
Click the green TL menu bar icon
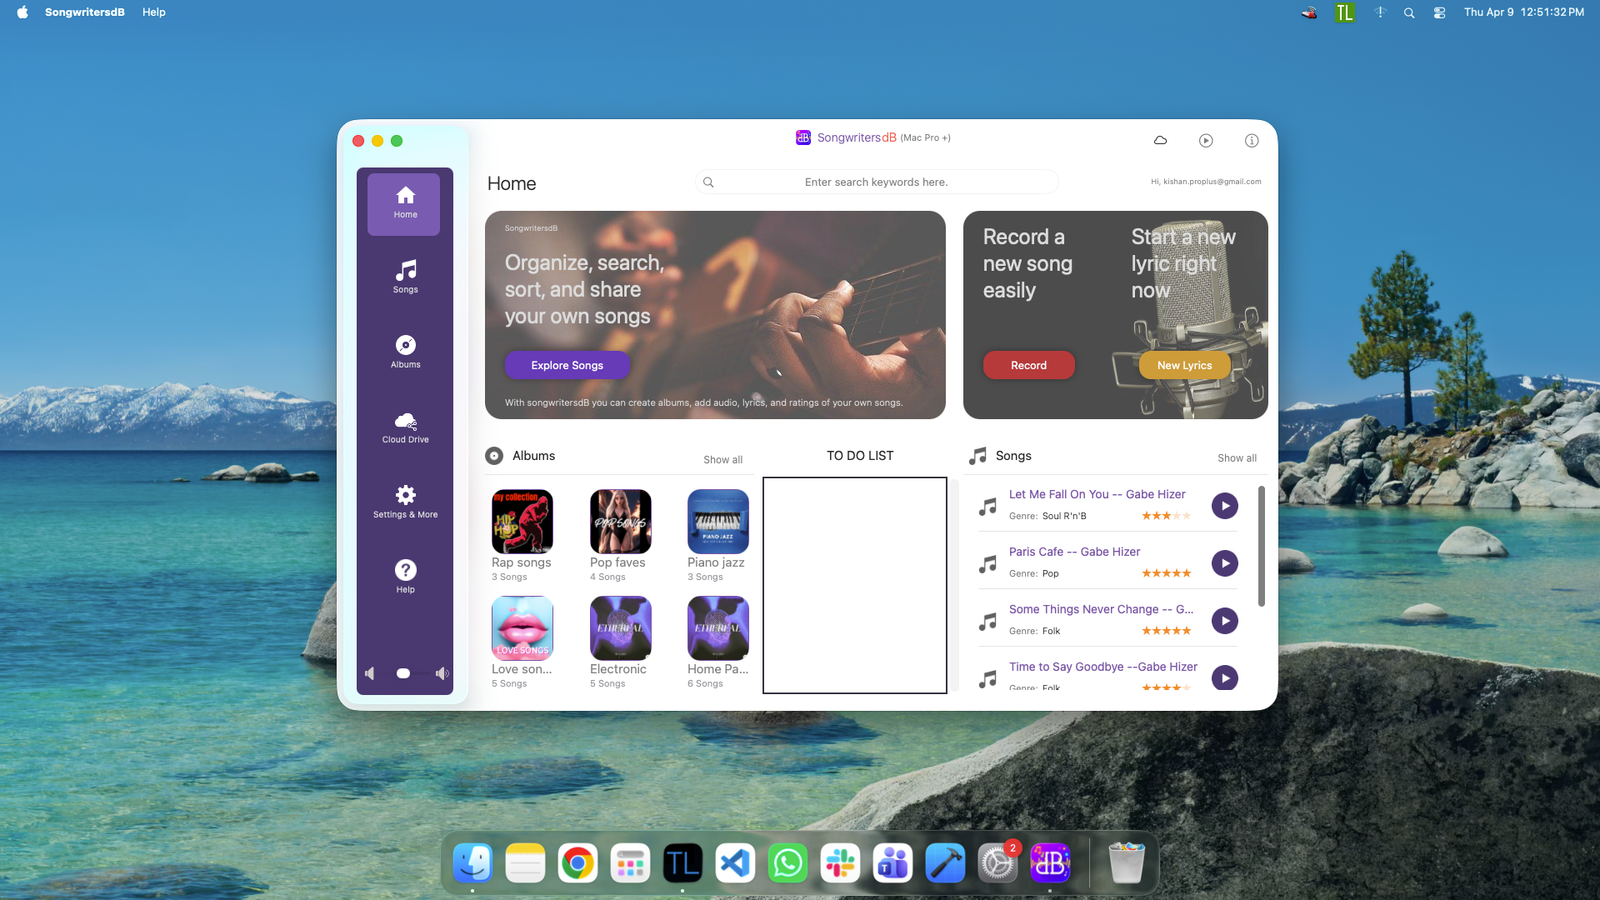1345,12
